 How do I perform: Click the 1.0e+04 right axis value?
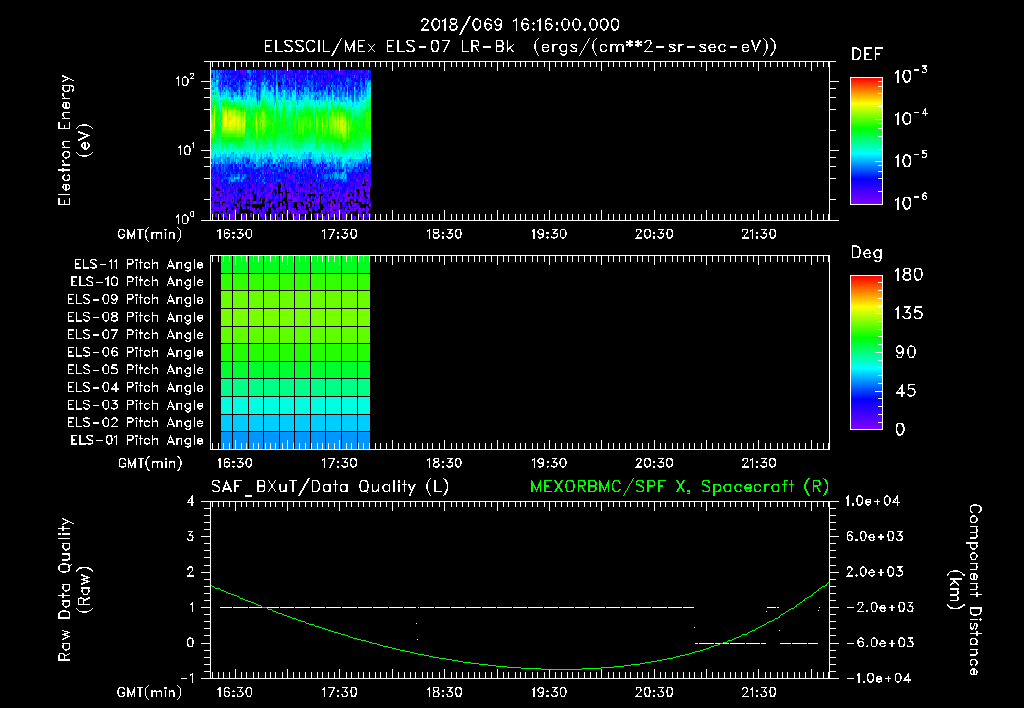click(872, 501)
